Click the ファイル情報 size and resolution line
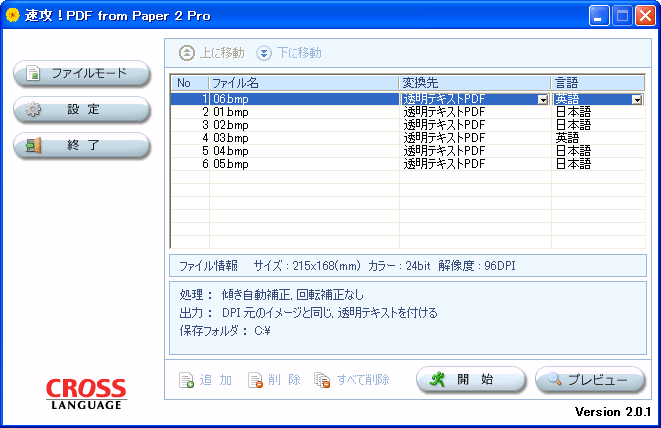661x428 pixels. (x=347, y=266)
